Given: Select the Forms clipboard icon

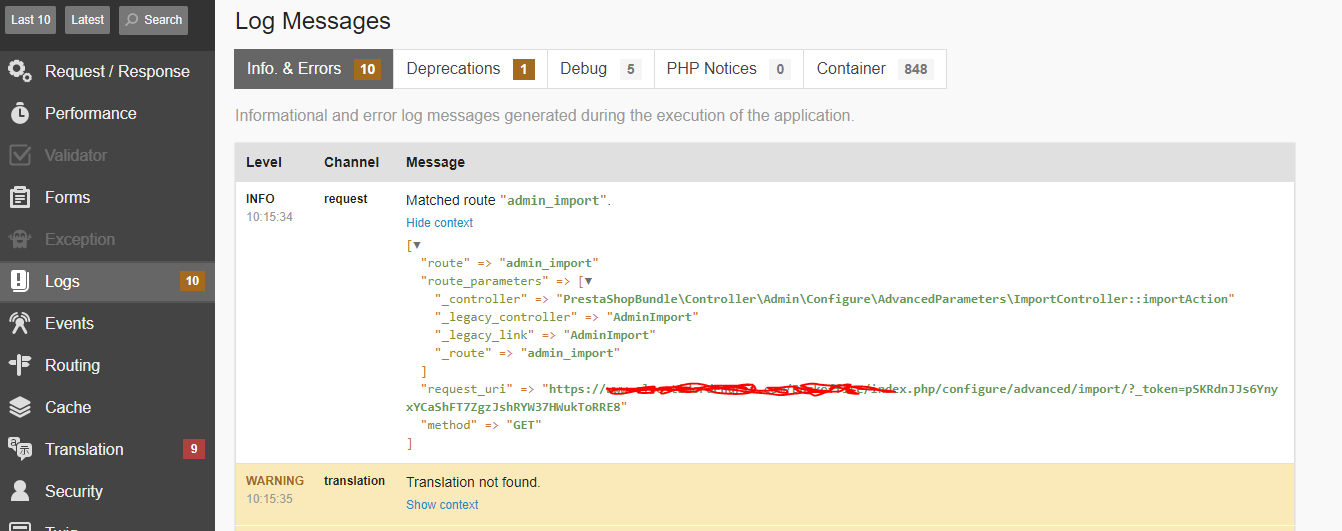Looking at the screenshot, I should coord(19,197).
